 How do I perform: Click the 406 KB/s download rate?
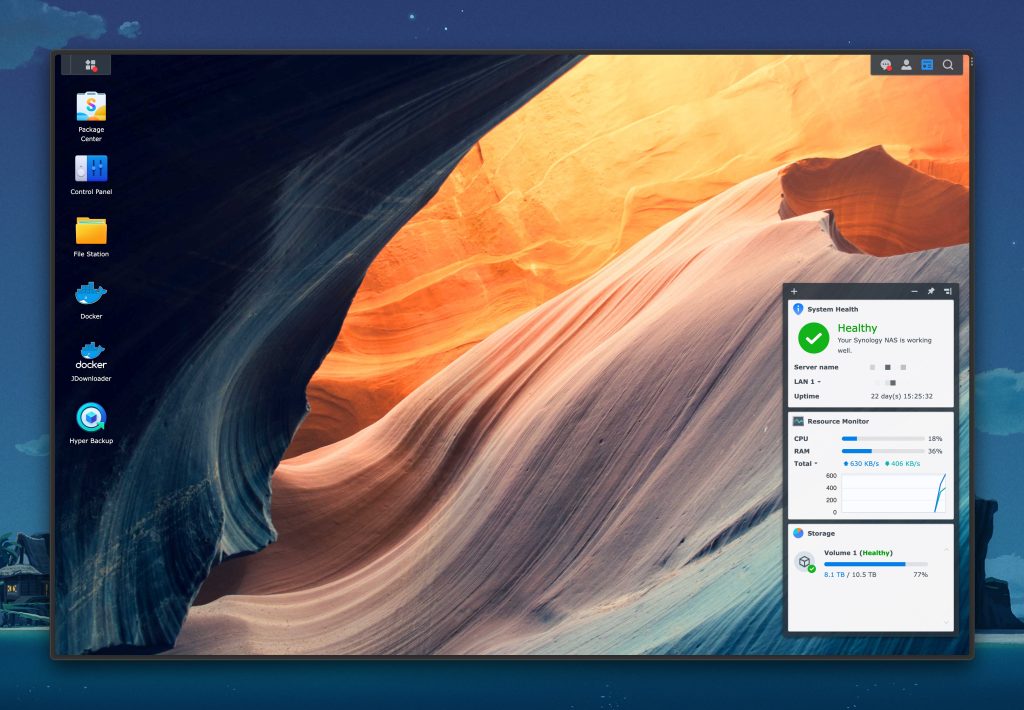pyautogui.click(x=903, y=464)
